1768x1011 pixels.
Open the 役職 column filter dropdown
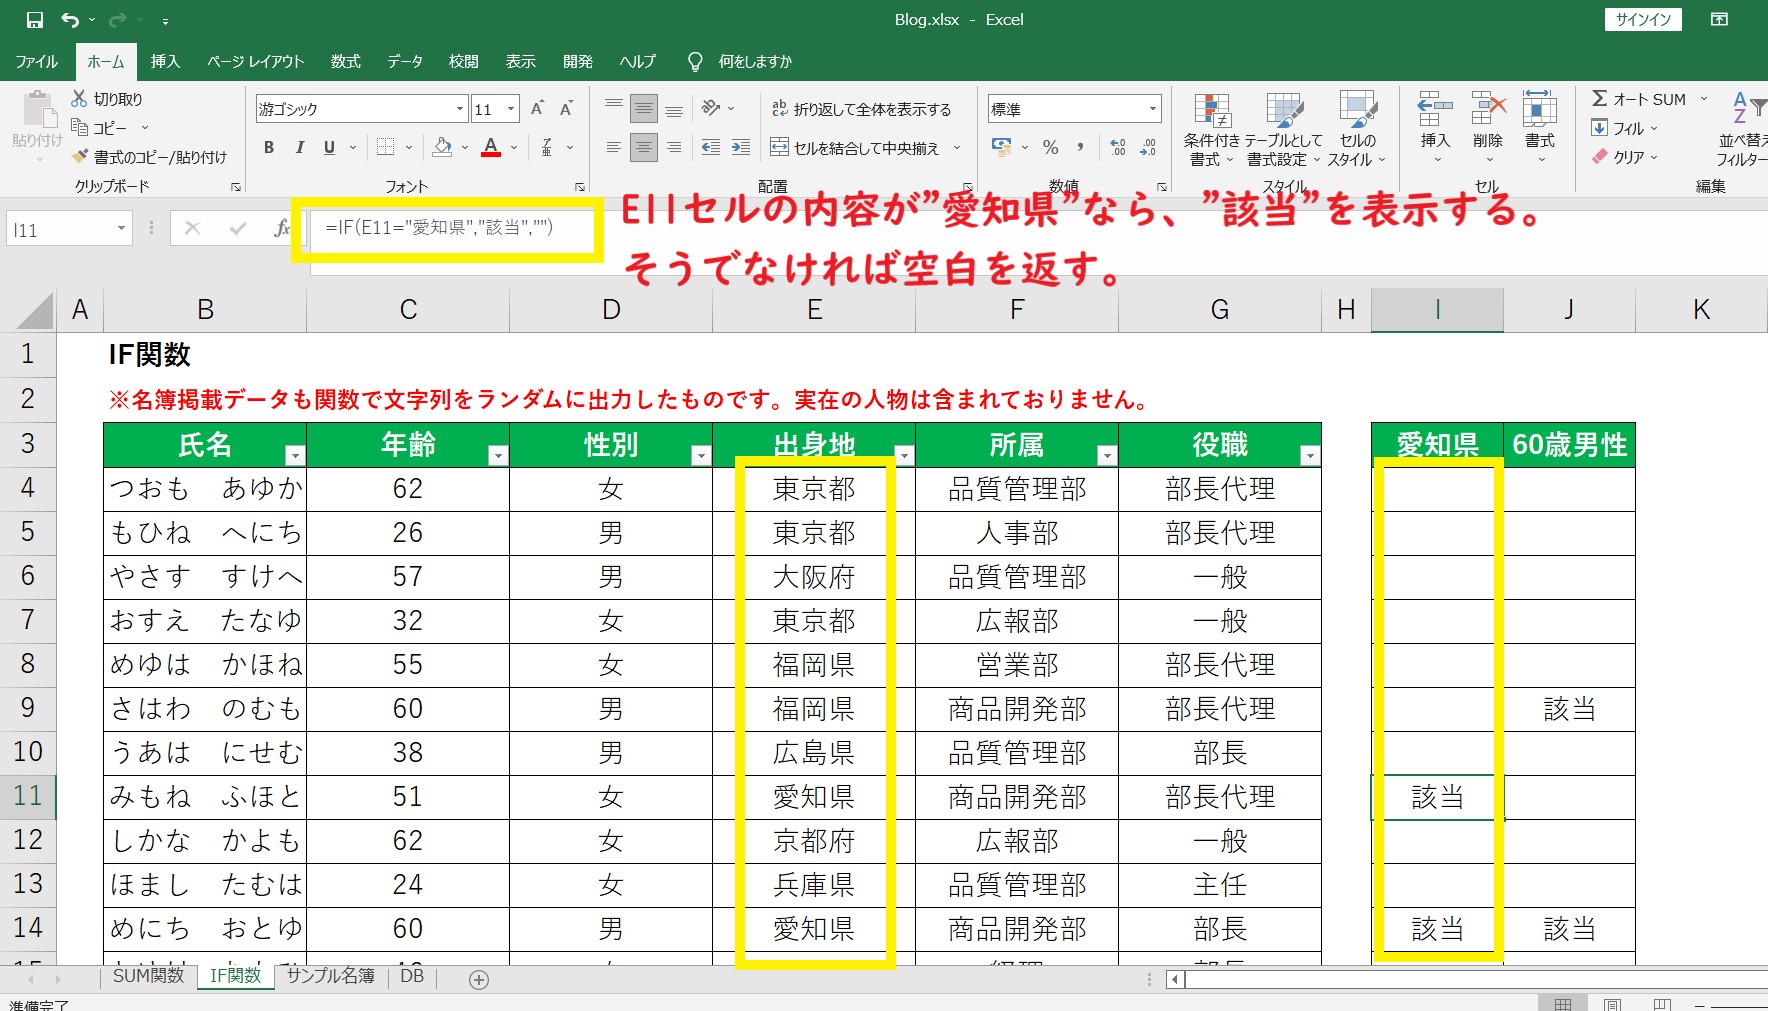tap(1309, 456)
